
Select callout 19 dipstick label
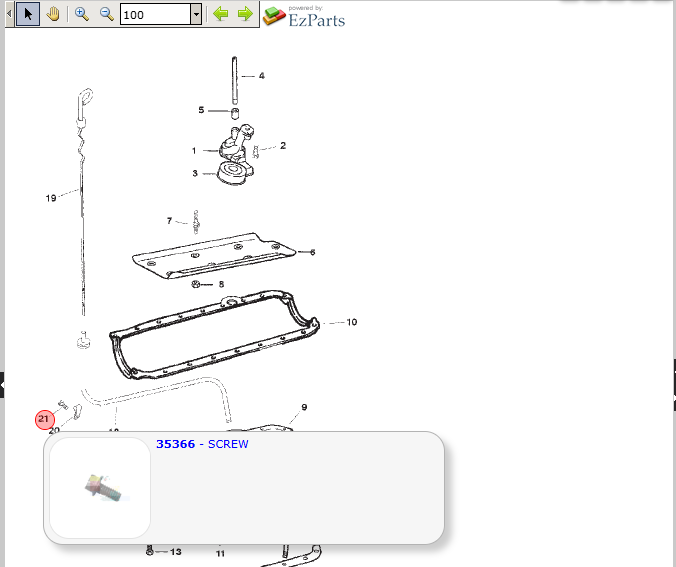pyautogui.click(x=51, y=198)
